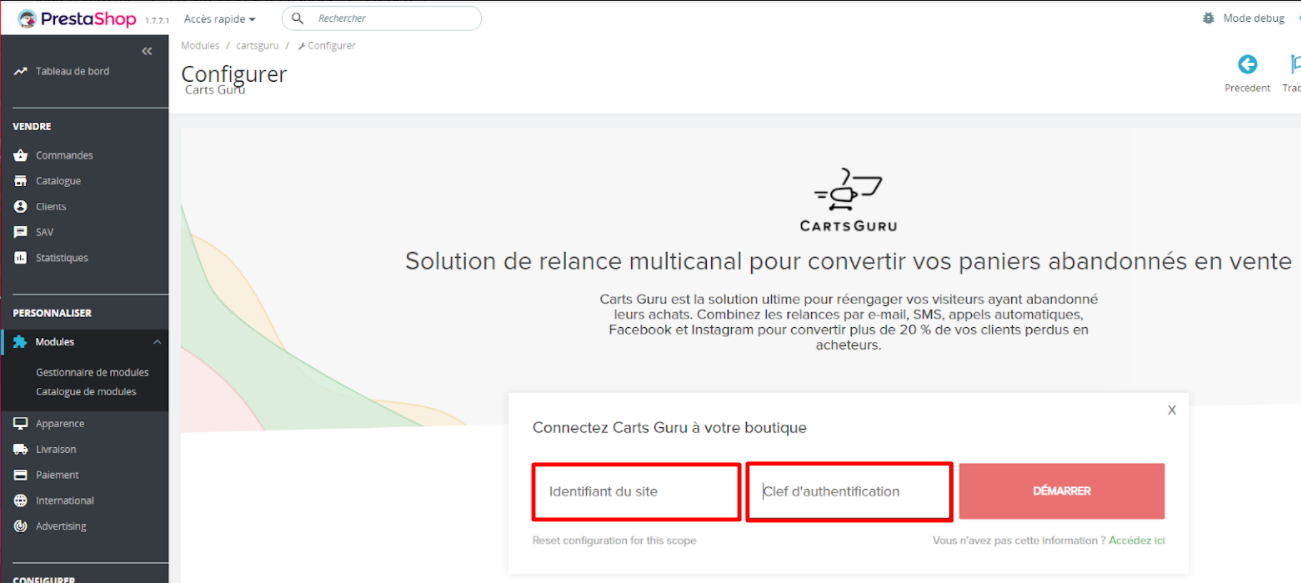Click the Accédez ici link
Image resolution: width=1301 pixels, height=583 pixels.
[1137, 541]
